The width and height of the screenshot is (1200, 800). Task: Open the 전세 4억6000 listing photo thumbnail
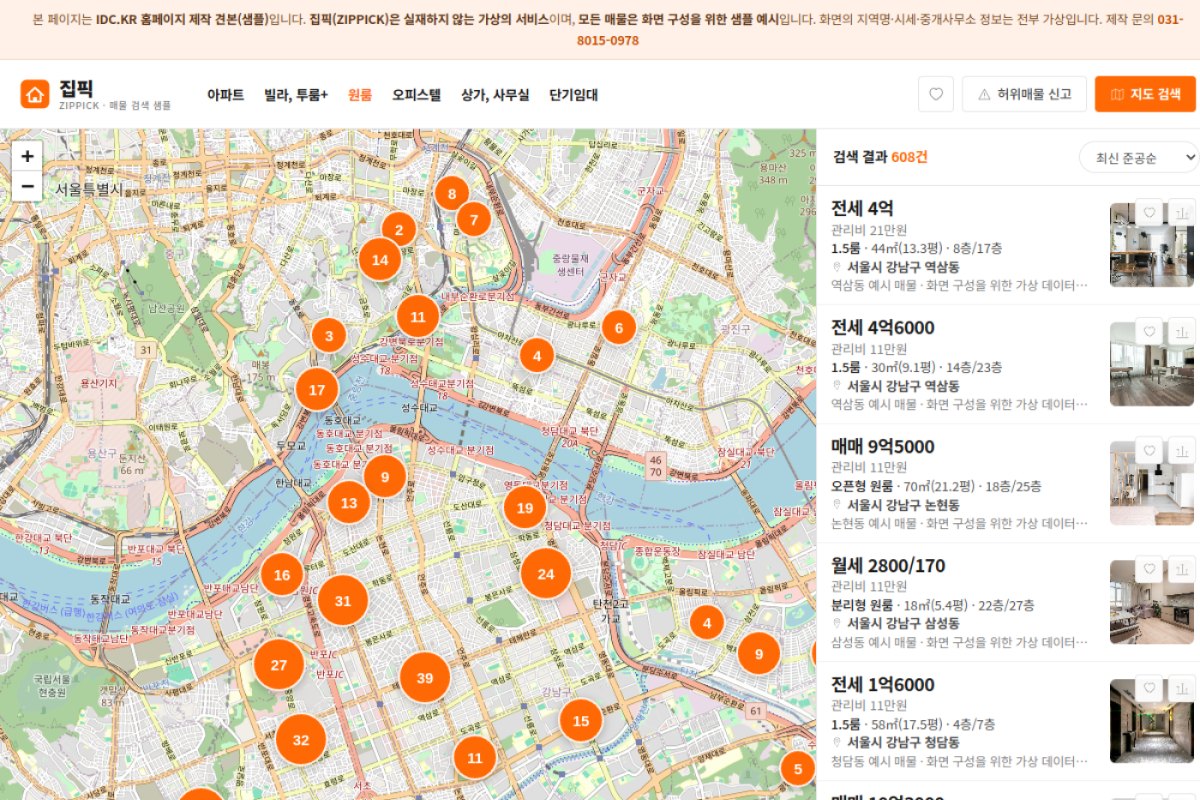pos(1152,364)
